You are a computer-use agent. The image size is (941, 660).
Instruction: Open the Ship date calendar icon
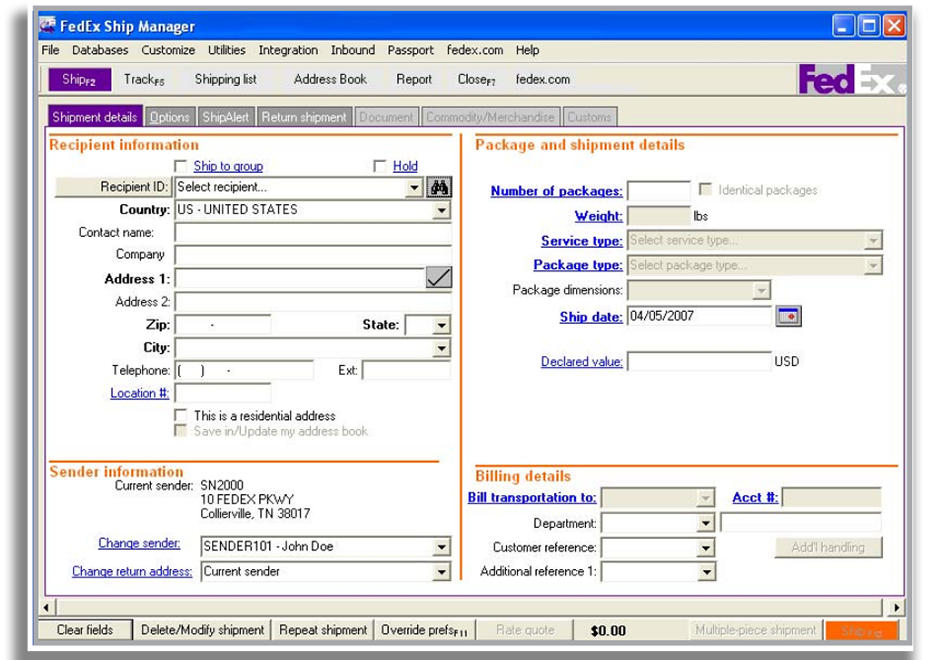click(x=788, y=316)
